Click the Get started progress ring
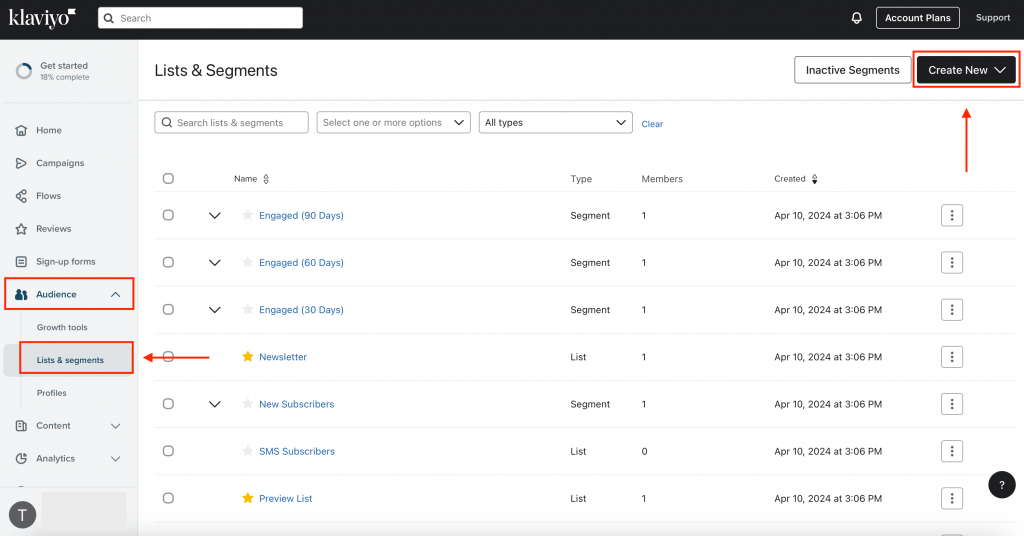The image size is (1024, 536). tap(24, 71)
